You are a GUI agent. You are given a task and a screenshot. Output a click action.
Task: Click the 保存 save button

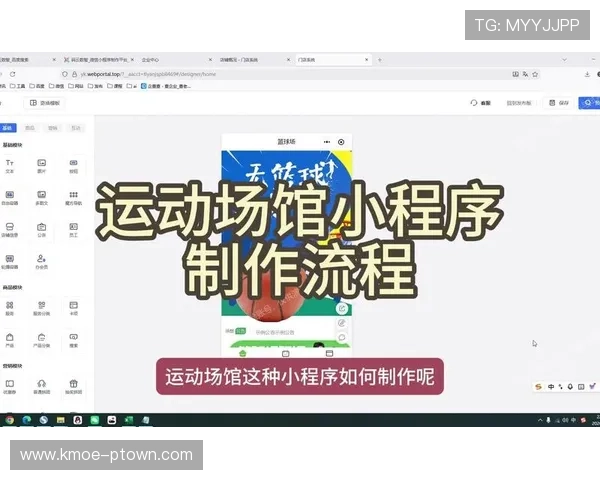click(x=559, y=103)
